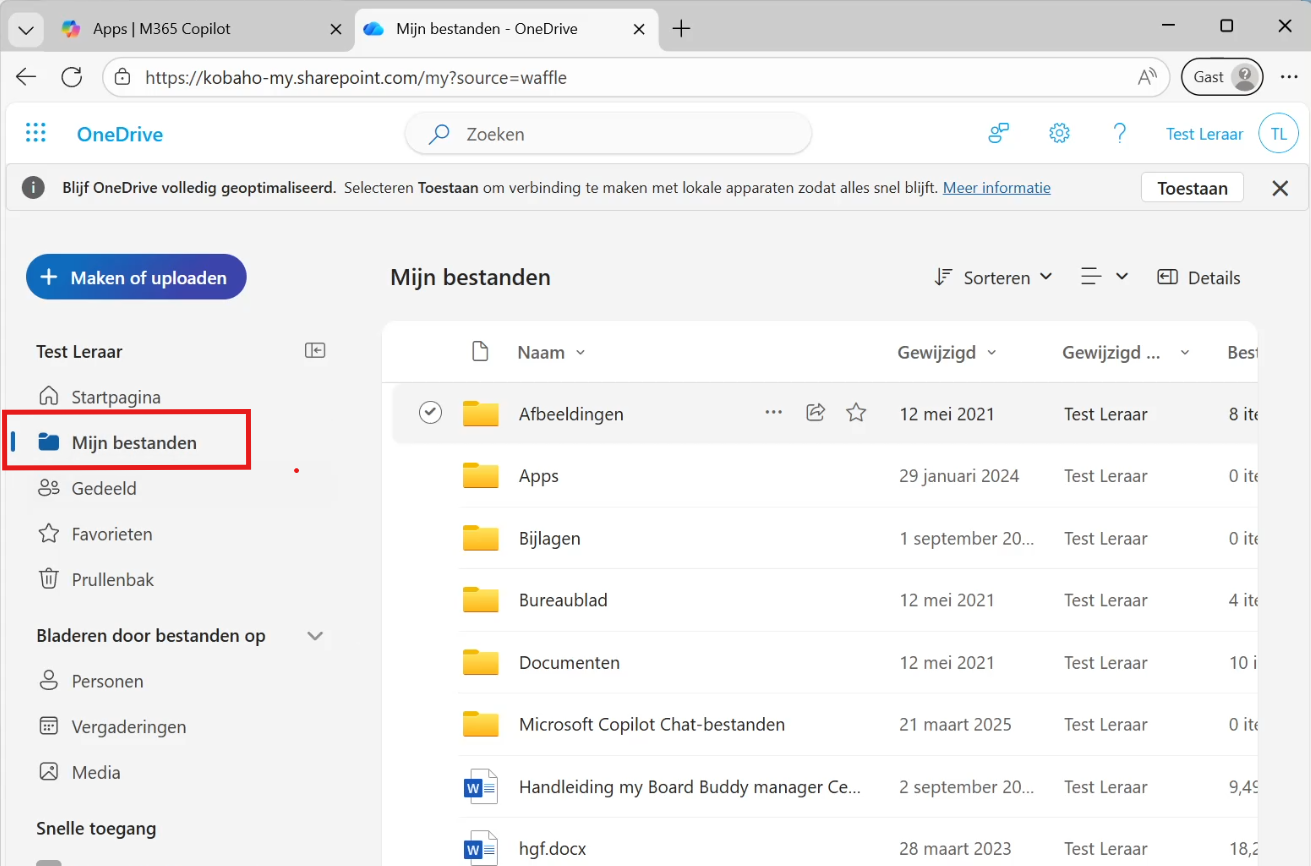Open the Details pane
The image size is (1311, 866).
click(x=1199, y=278)
